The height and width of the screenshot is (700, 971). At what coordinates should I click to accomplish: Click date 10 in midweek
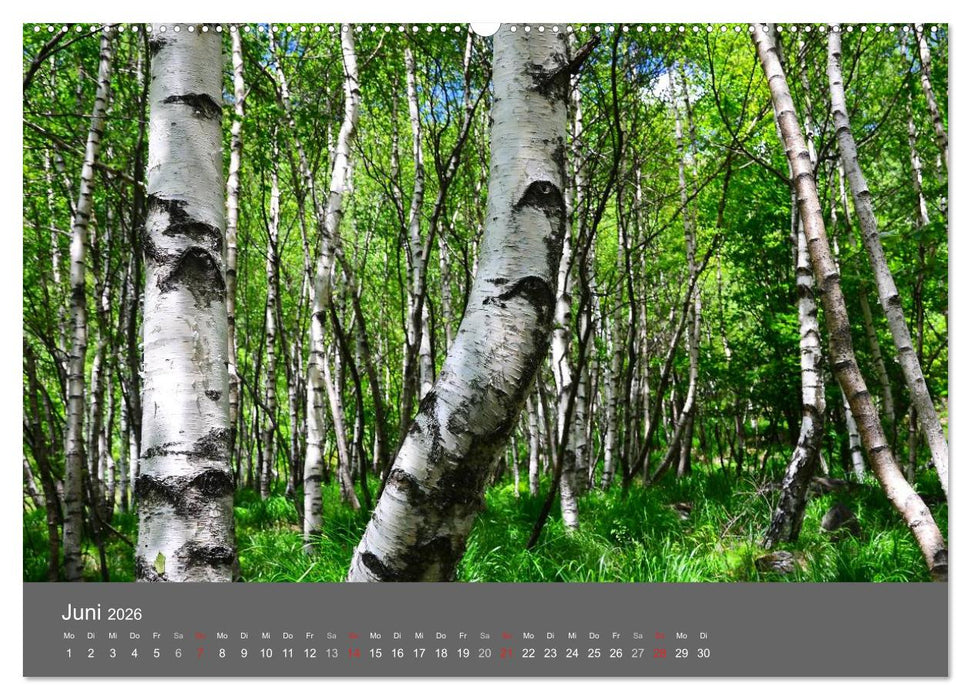(x=265, y=652)
